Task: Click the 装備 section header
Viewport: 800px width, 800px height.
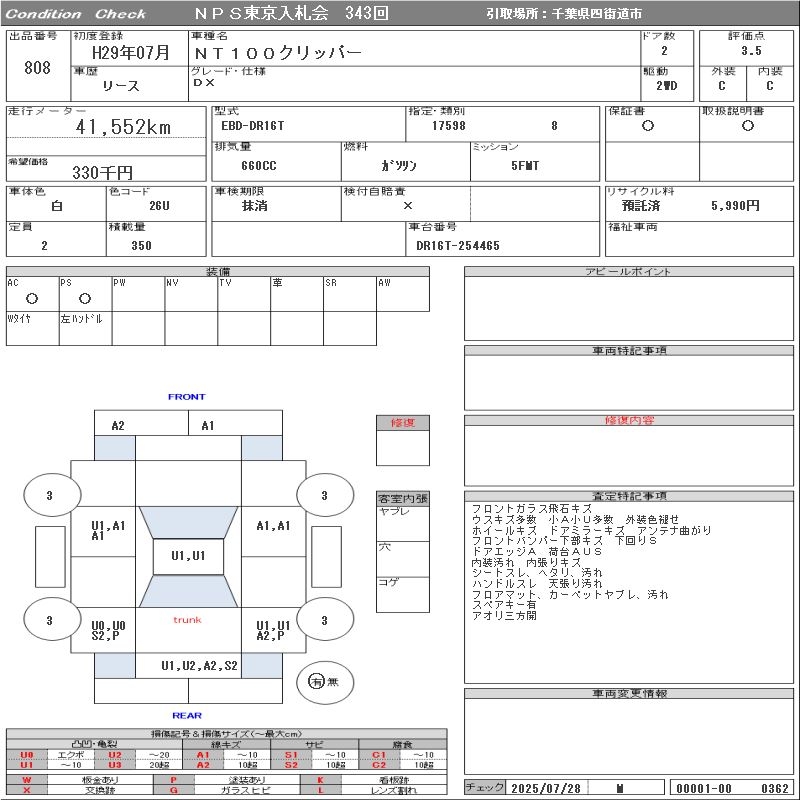Action: tap(218, 272)
